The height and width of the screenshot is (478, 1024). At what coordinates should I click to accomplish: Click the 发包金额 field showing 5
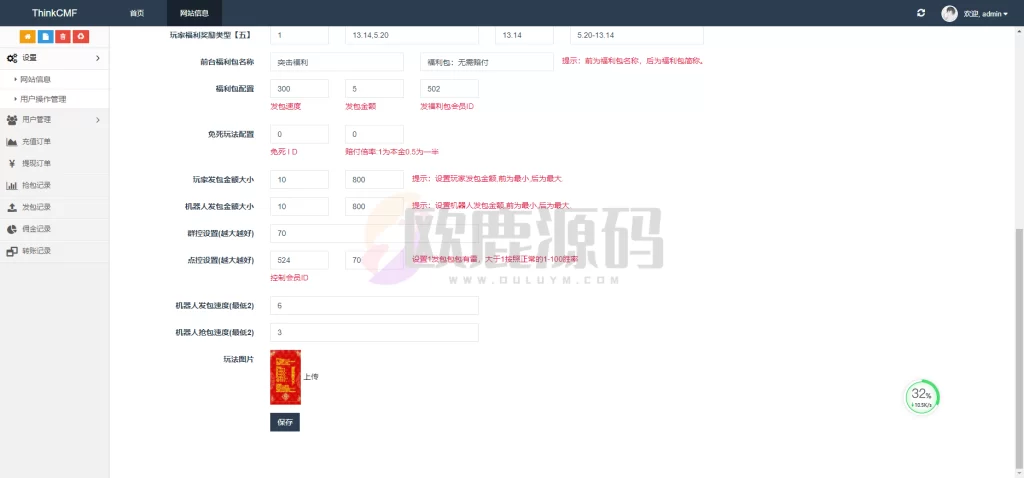tap(374, 89)
